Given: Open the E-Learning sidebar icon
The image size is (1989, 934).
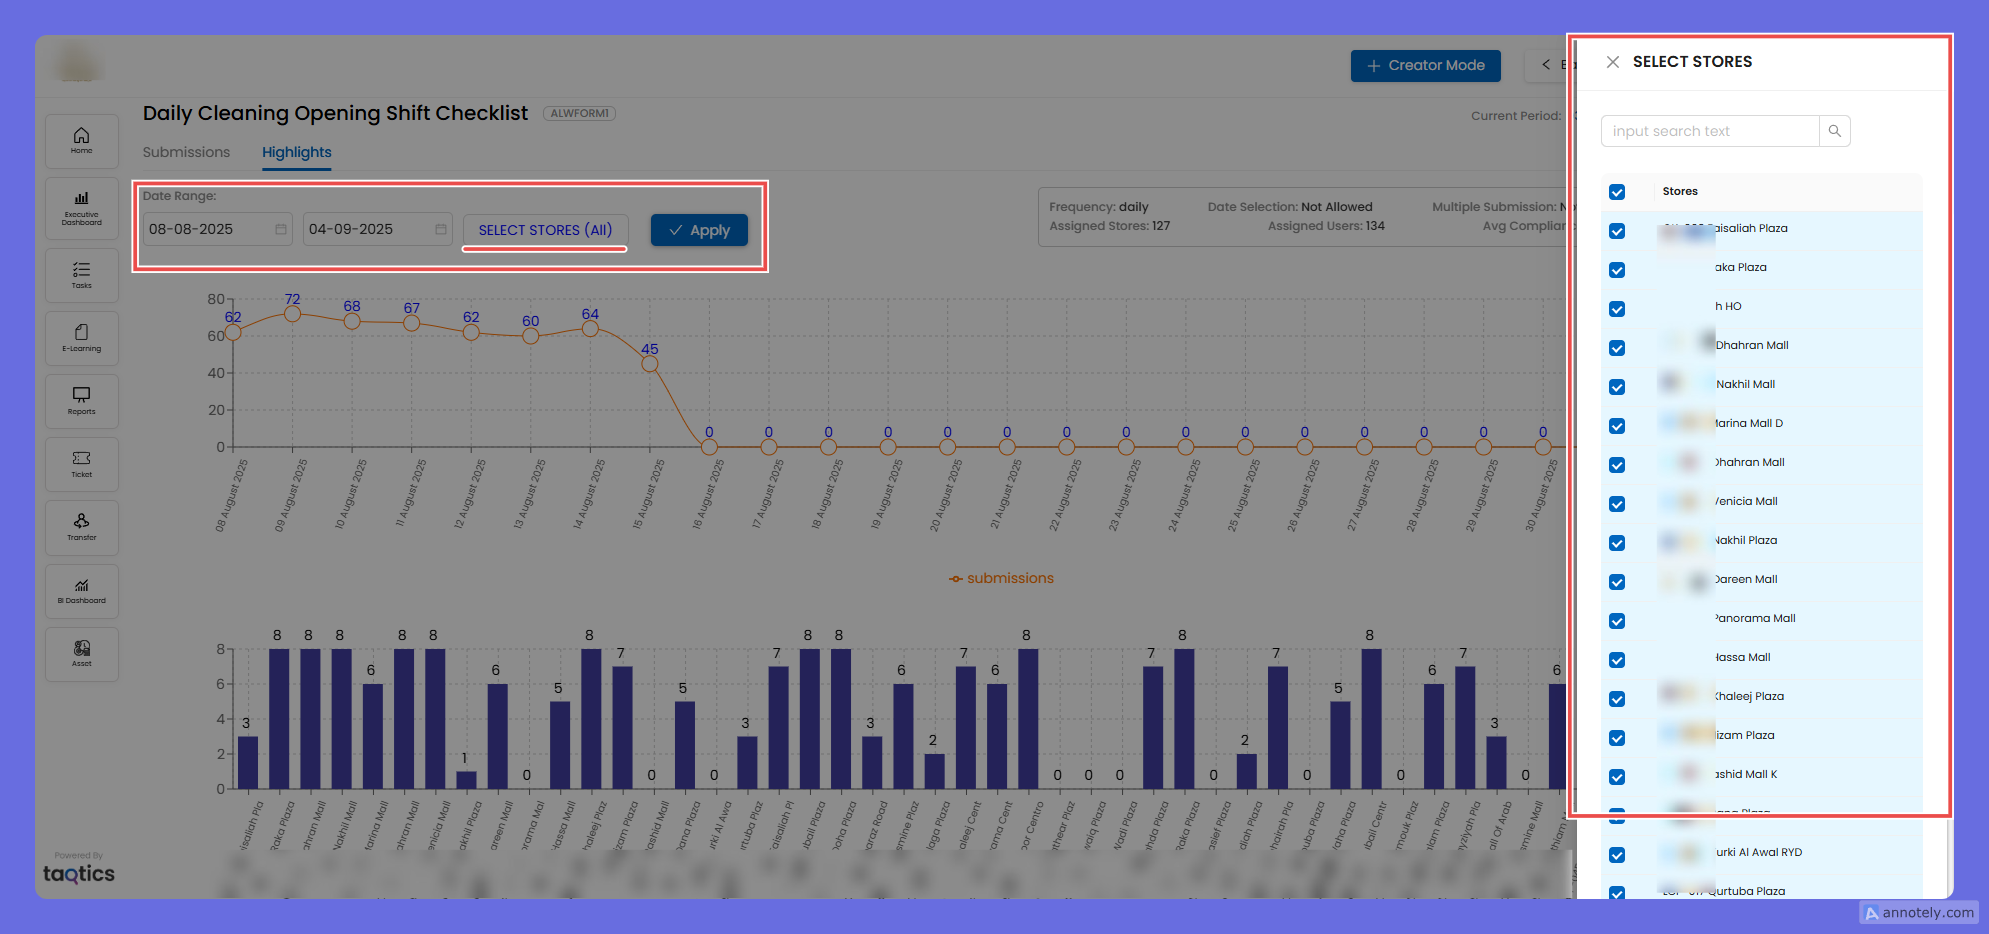Looking at the screenshot, I should click(82, 338).
